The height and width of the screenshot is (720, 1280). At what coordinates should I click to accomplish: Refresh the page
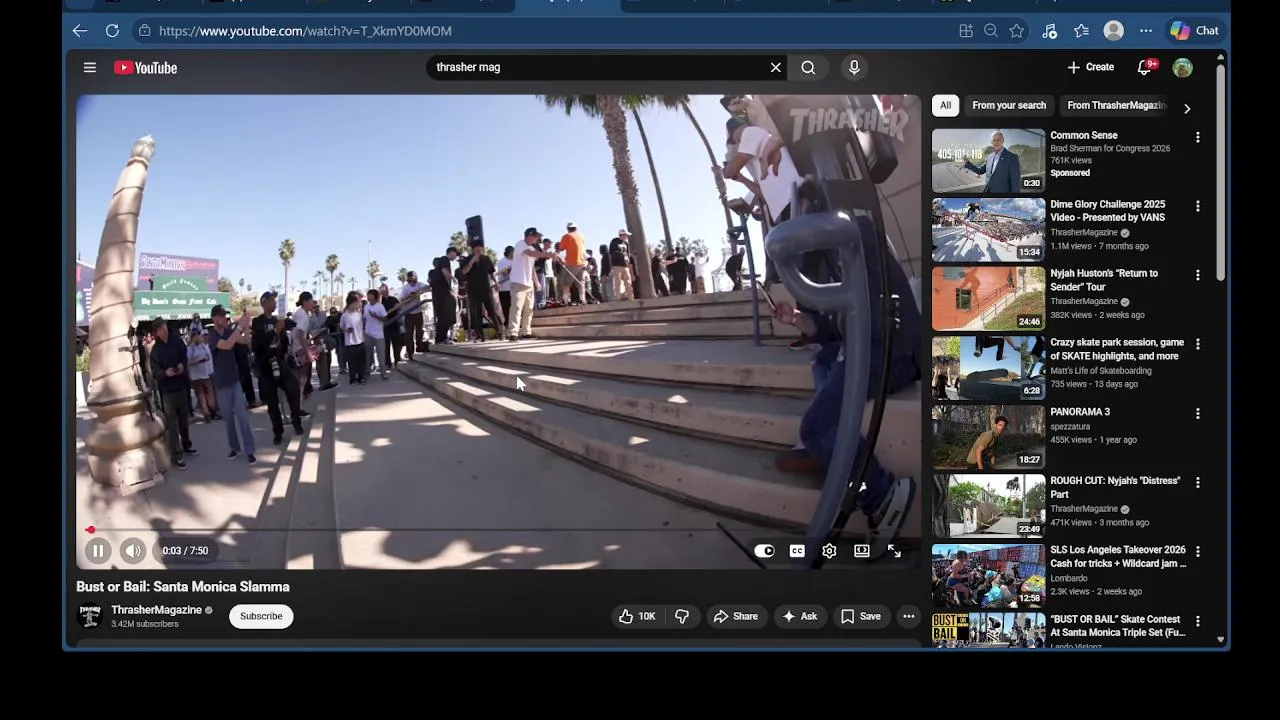coord(112,31)
